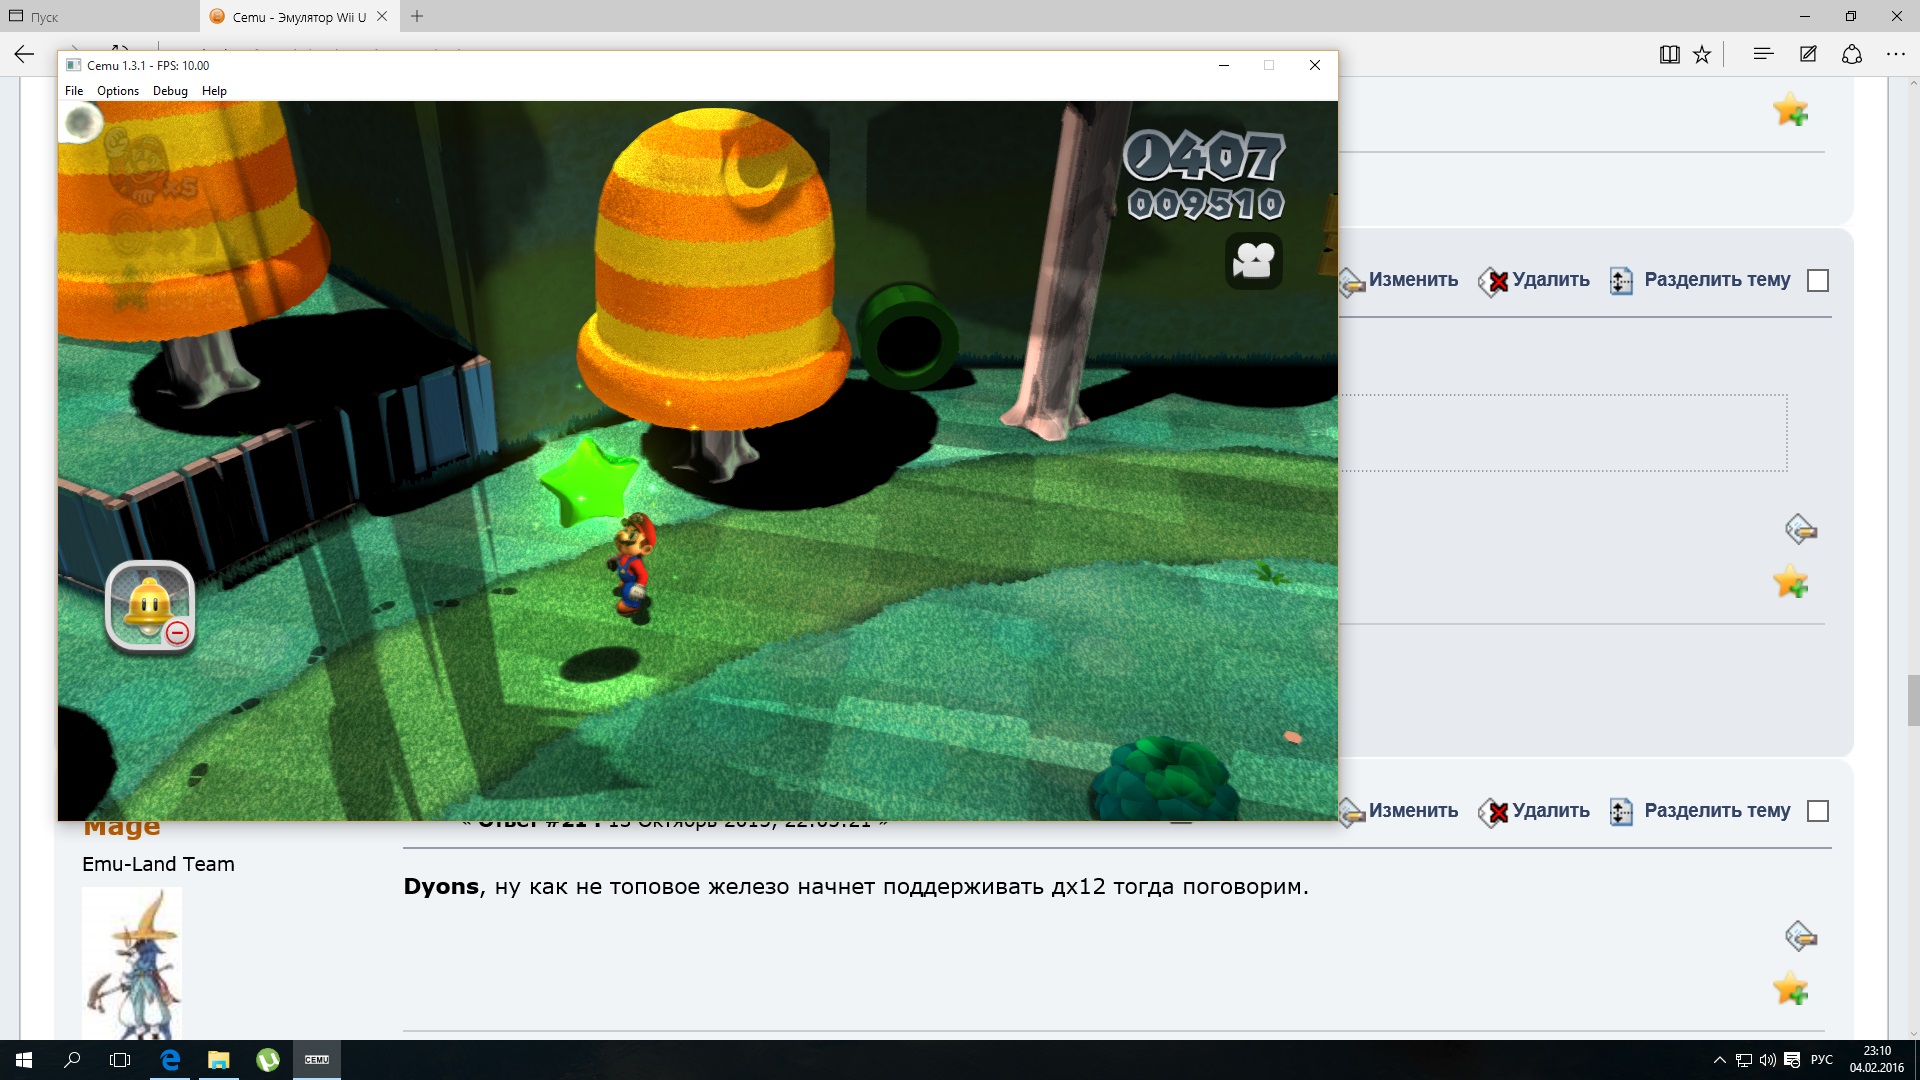Tick the checkbox on the lower post
1920x1080 pixels.
1818,811
